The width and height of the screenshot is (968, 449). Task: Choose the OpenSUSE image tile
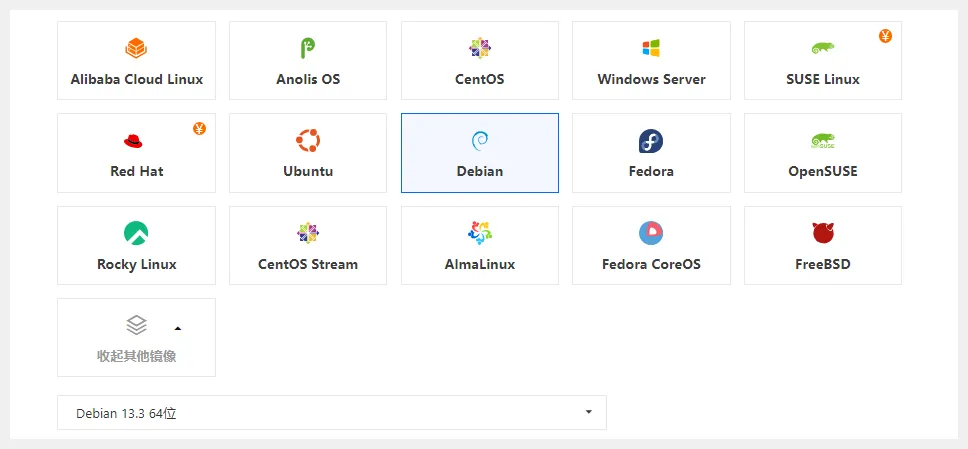[x=823, y=153]
